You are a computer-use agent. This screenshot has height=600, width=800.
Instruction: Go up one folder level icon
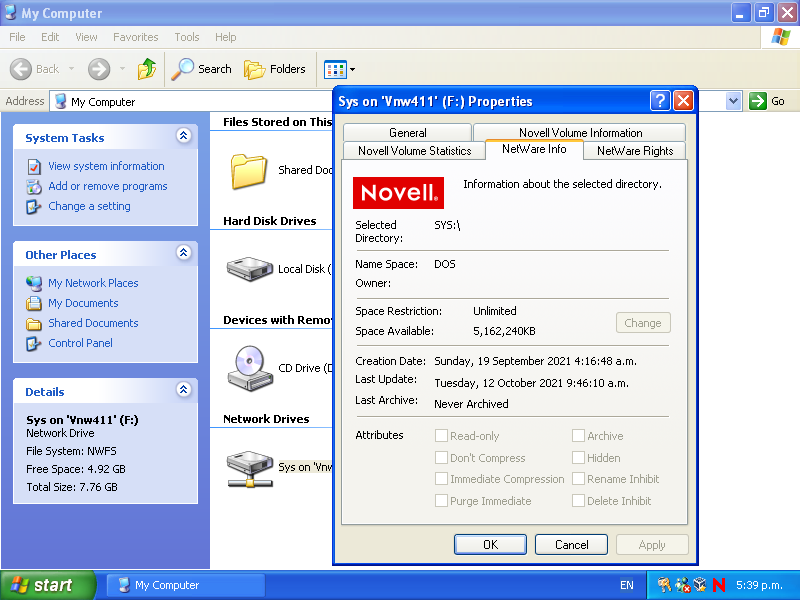tap(147, 69)
